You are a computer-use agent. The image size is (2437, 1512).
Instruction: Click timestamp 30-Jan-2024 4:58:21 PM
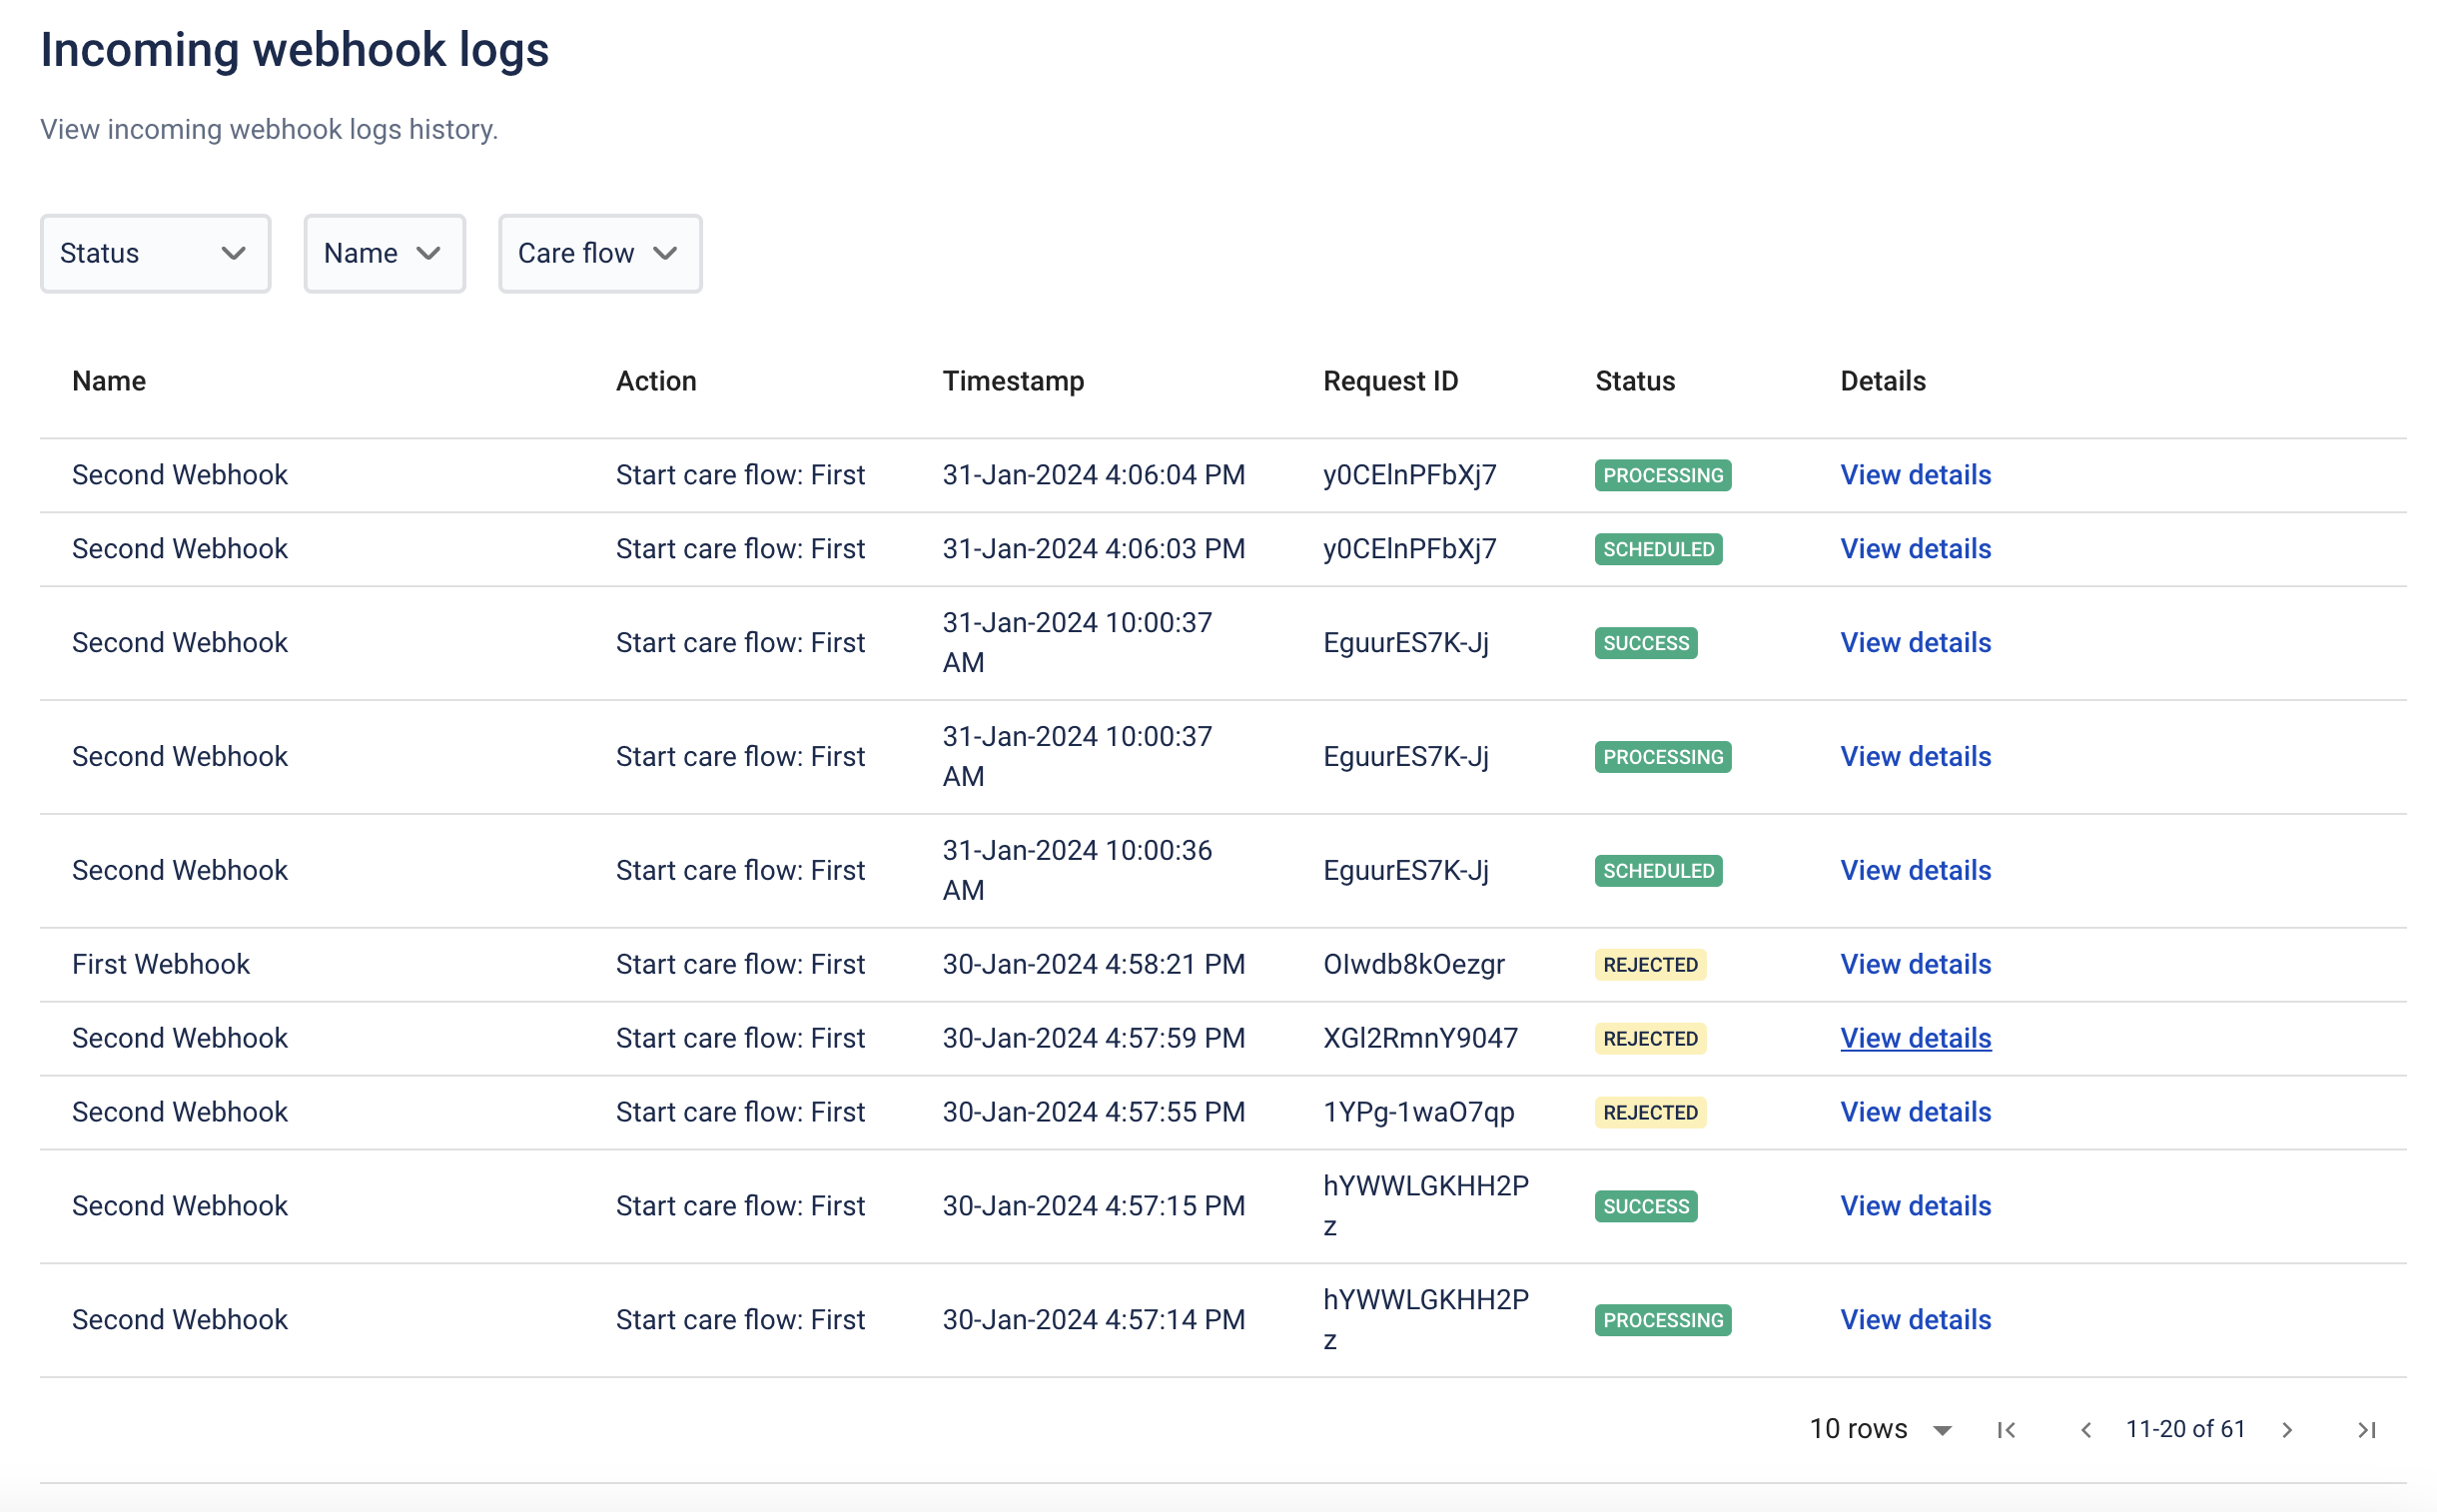click(x=1093, y=965)
